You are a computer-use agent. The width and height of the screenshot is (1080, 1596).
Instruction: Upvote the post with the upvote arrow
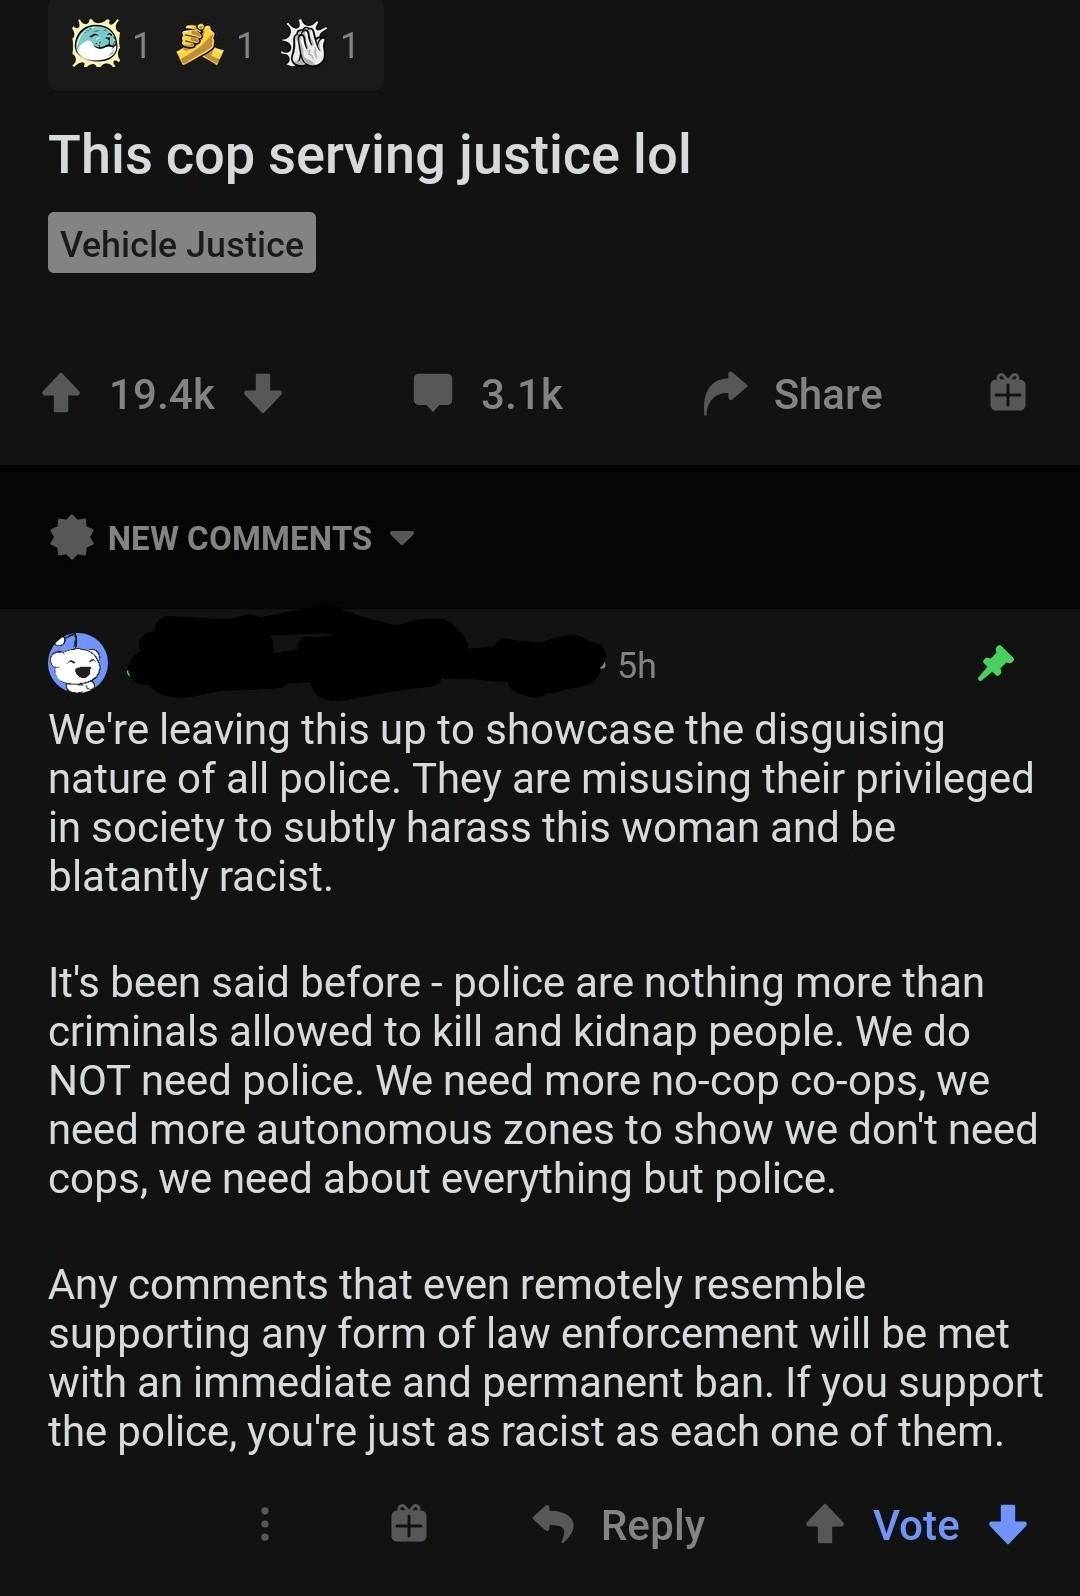[64, 393]
